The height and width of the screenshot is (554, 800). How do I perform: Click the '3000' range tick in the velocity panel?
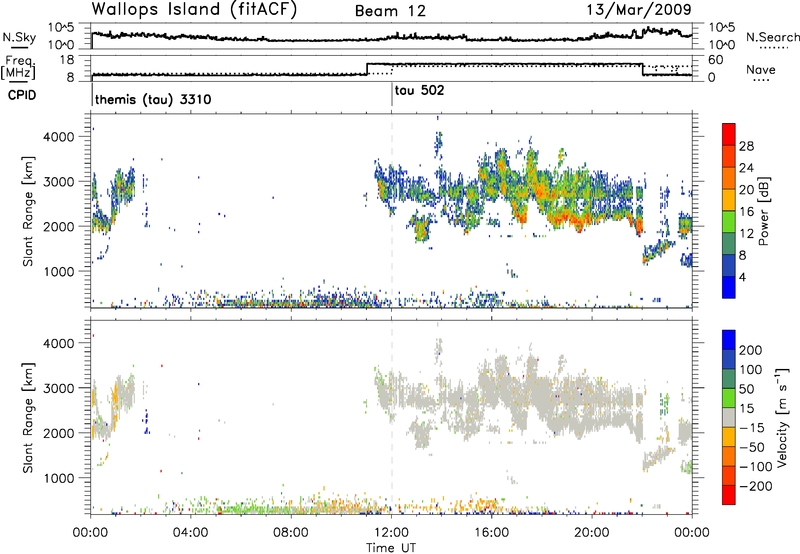59,388
